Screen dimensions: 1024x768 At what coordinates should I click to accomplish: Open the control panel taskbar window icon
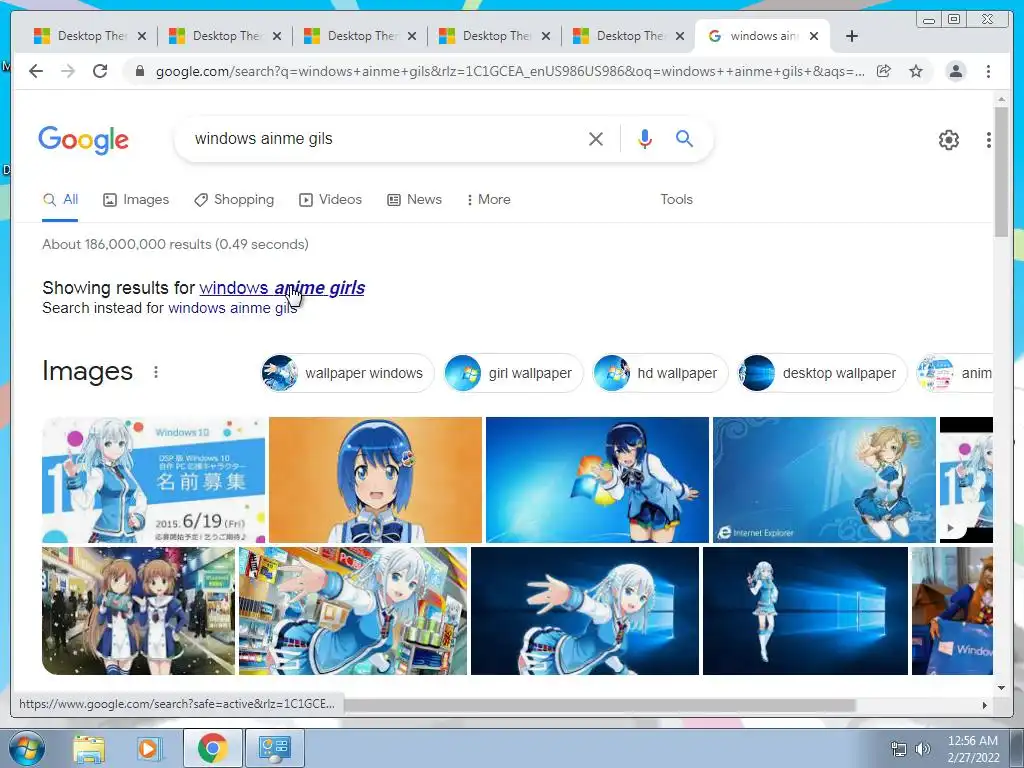coord(274,748)
